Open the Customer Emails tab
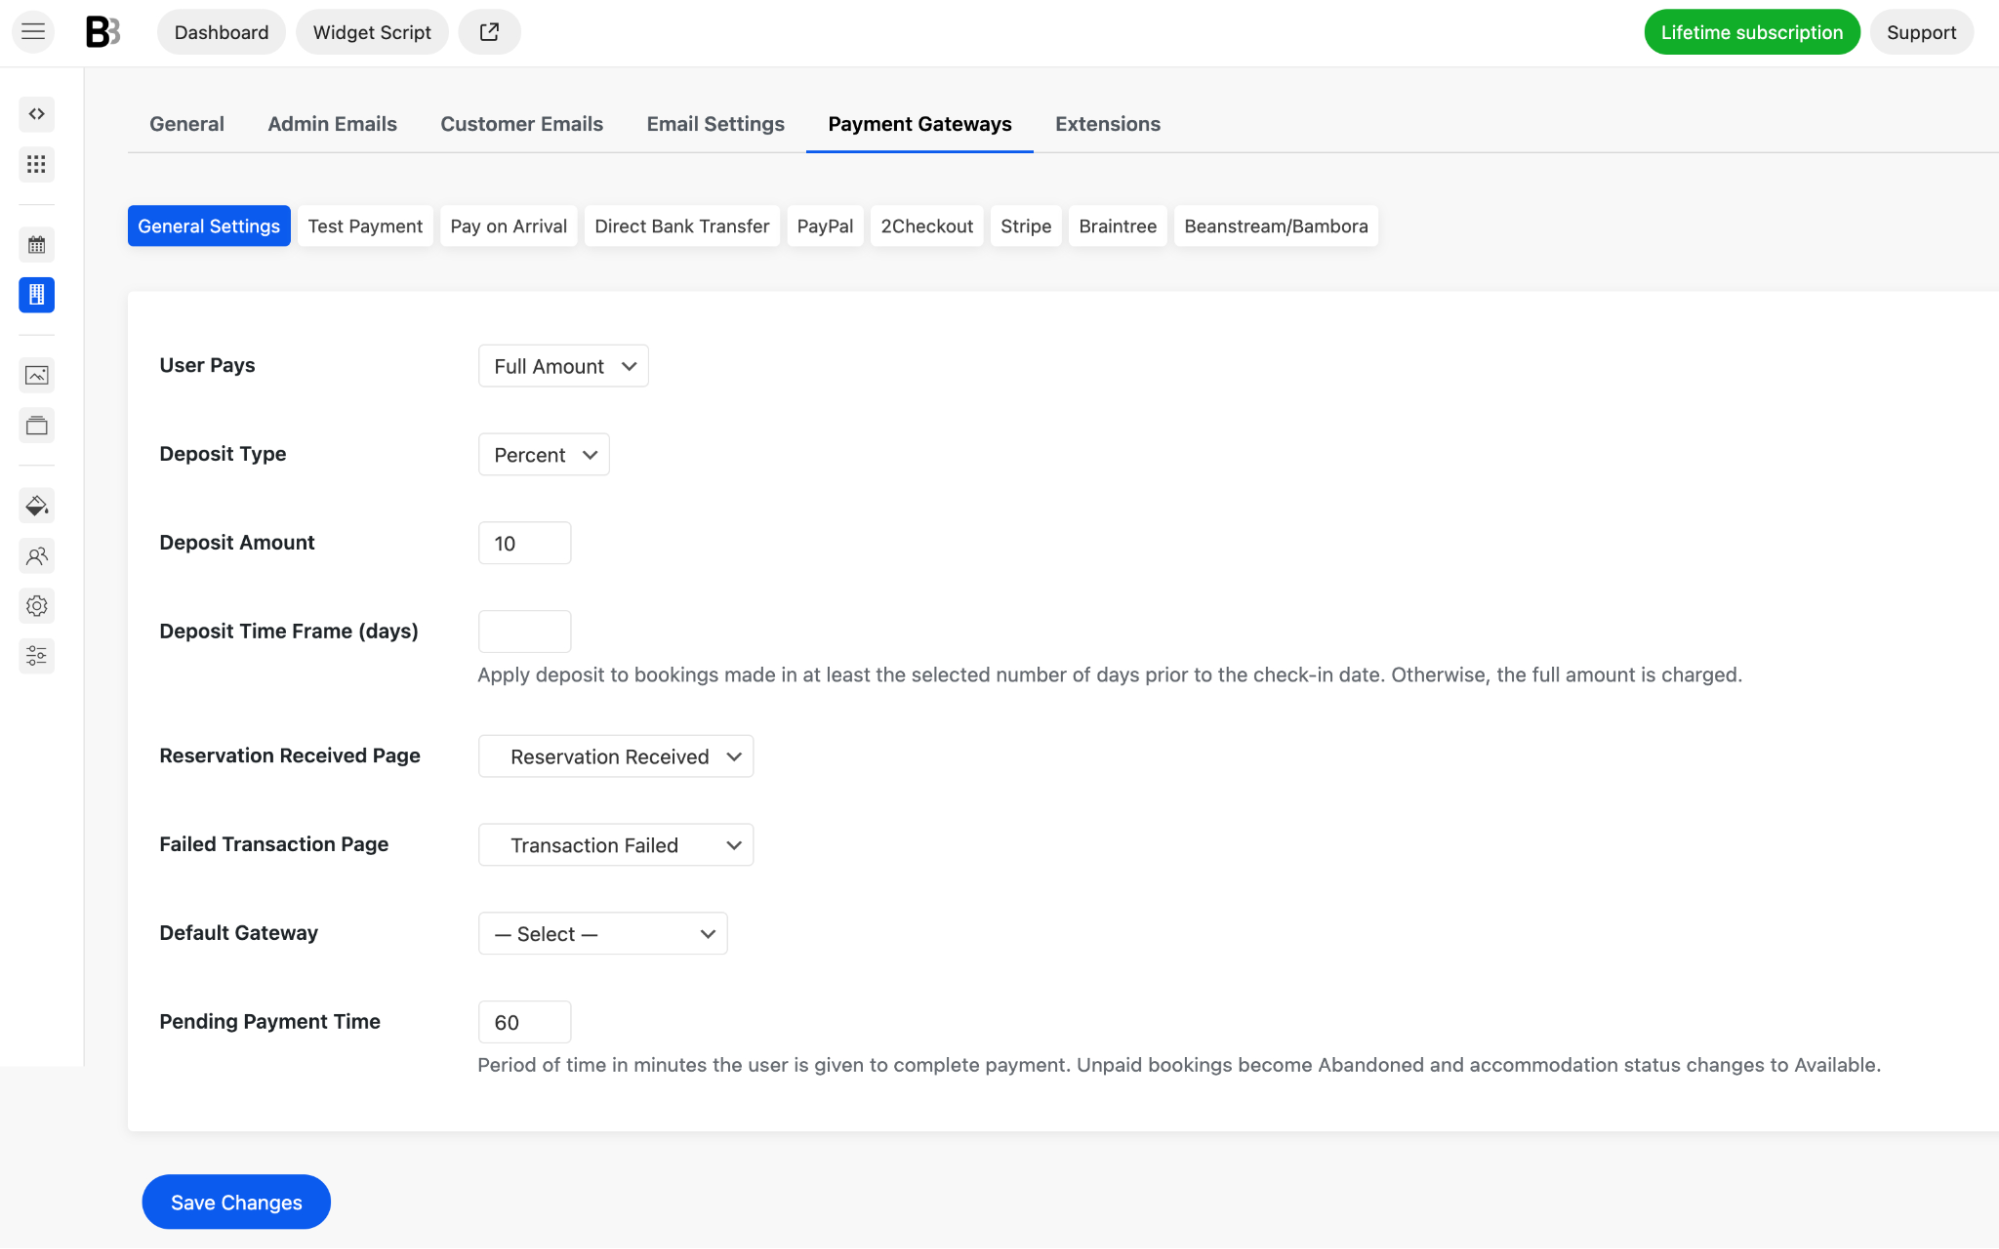 (522, 124)
